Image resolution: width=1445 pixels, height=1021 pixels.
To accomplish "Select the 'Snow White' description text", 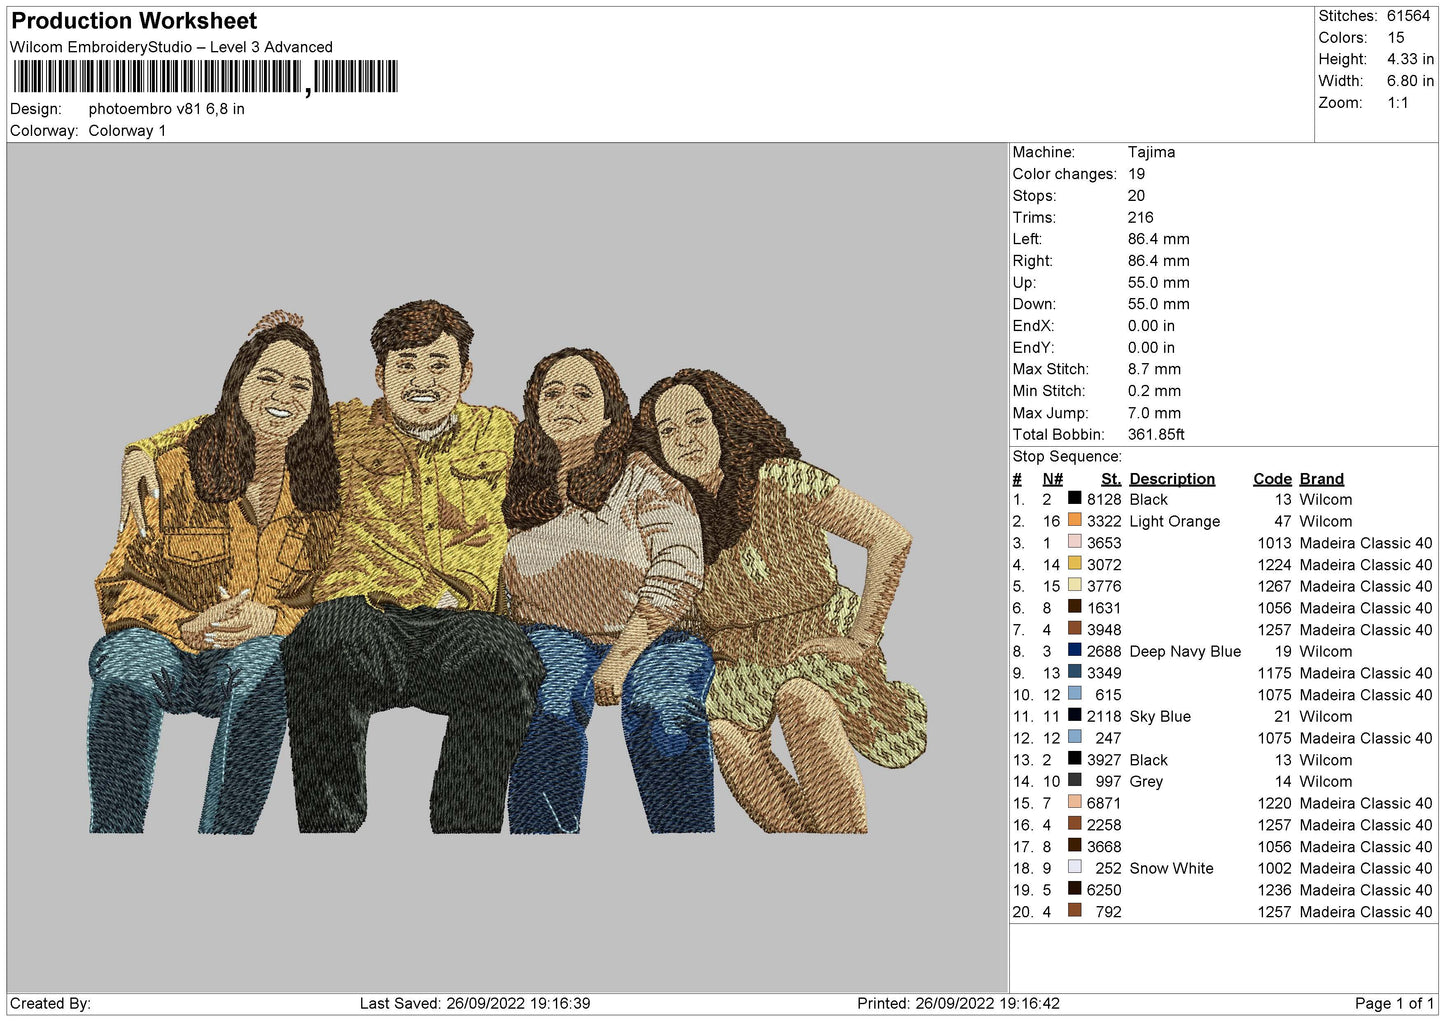I will [x=1171, y=869].
